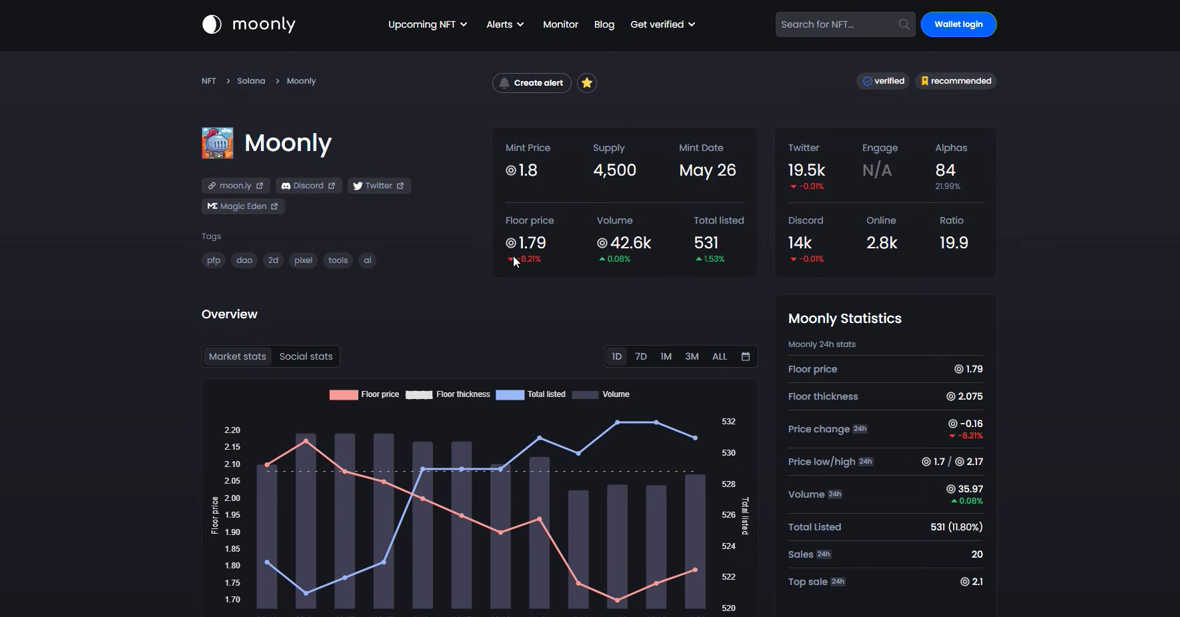This screenshot has width=1180, height=617.
Task: Select the pfp tag
Action: [x=214, y=260]
